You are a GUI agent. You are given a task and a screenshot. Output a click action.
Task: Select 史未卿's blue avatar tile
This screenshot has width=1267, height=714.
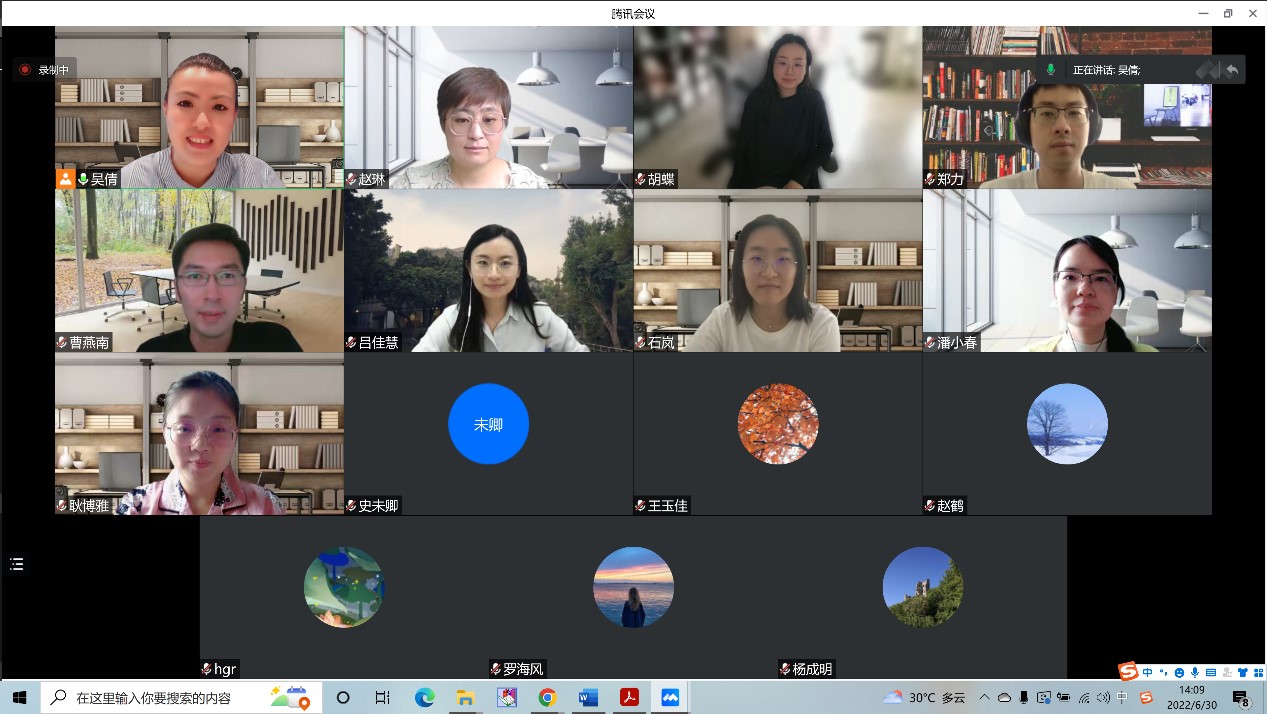[x=488, y=424]
